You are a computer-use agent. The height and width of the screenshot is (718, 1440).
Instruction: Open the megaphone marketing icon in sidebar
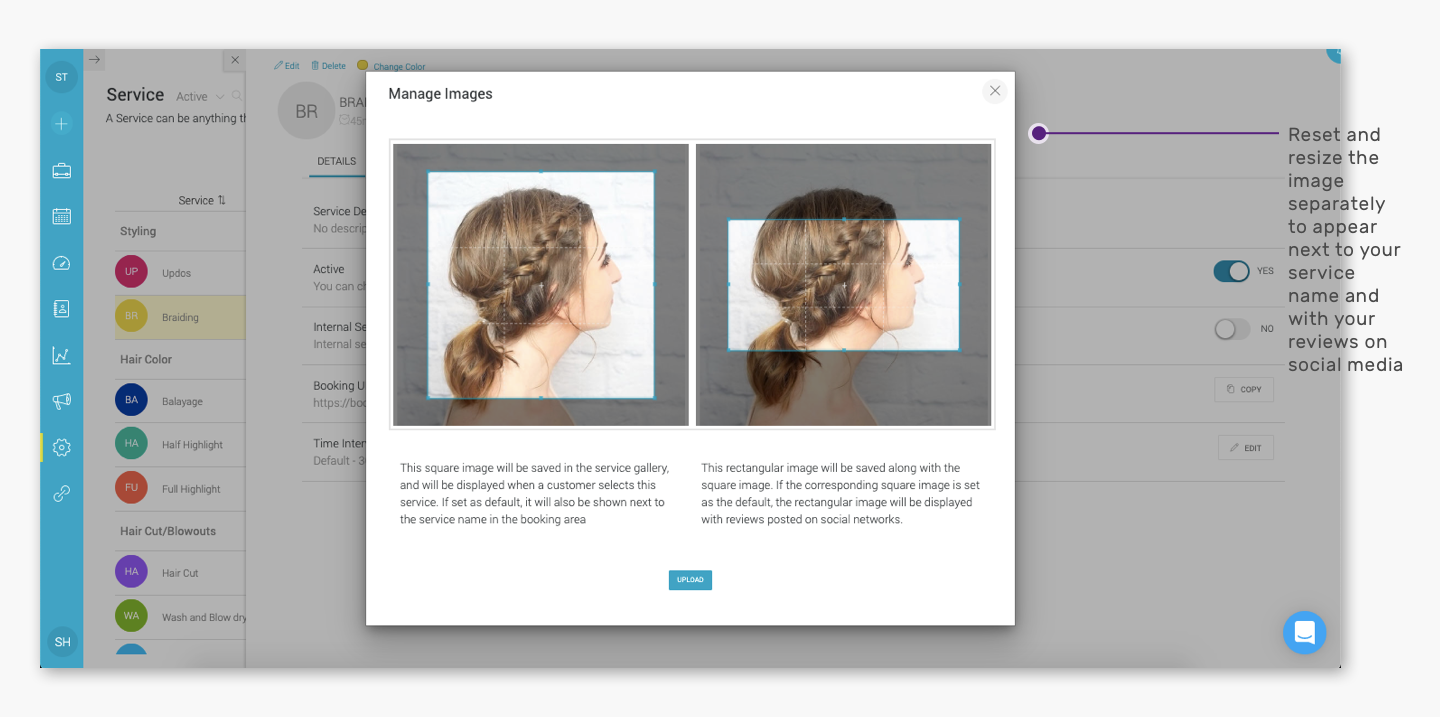tap(62, 401)
